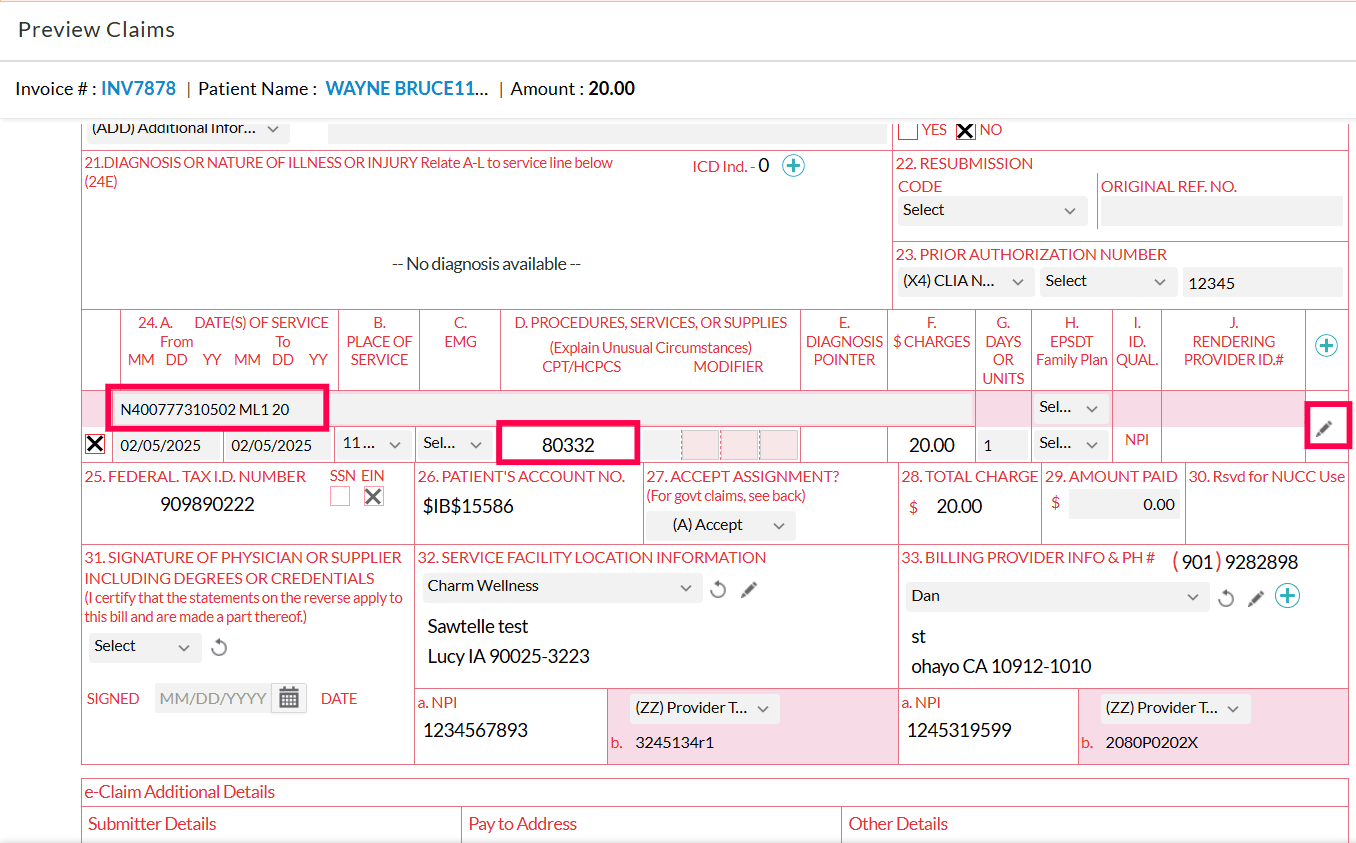
Task: Uncheck the service line row checkbox
Action: click(x=94, y=443)
